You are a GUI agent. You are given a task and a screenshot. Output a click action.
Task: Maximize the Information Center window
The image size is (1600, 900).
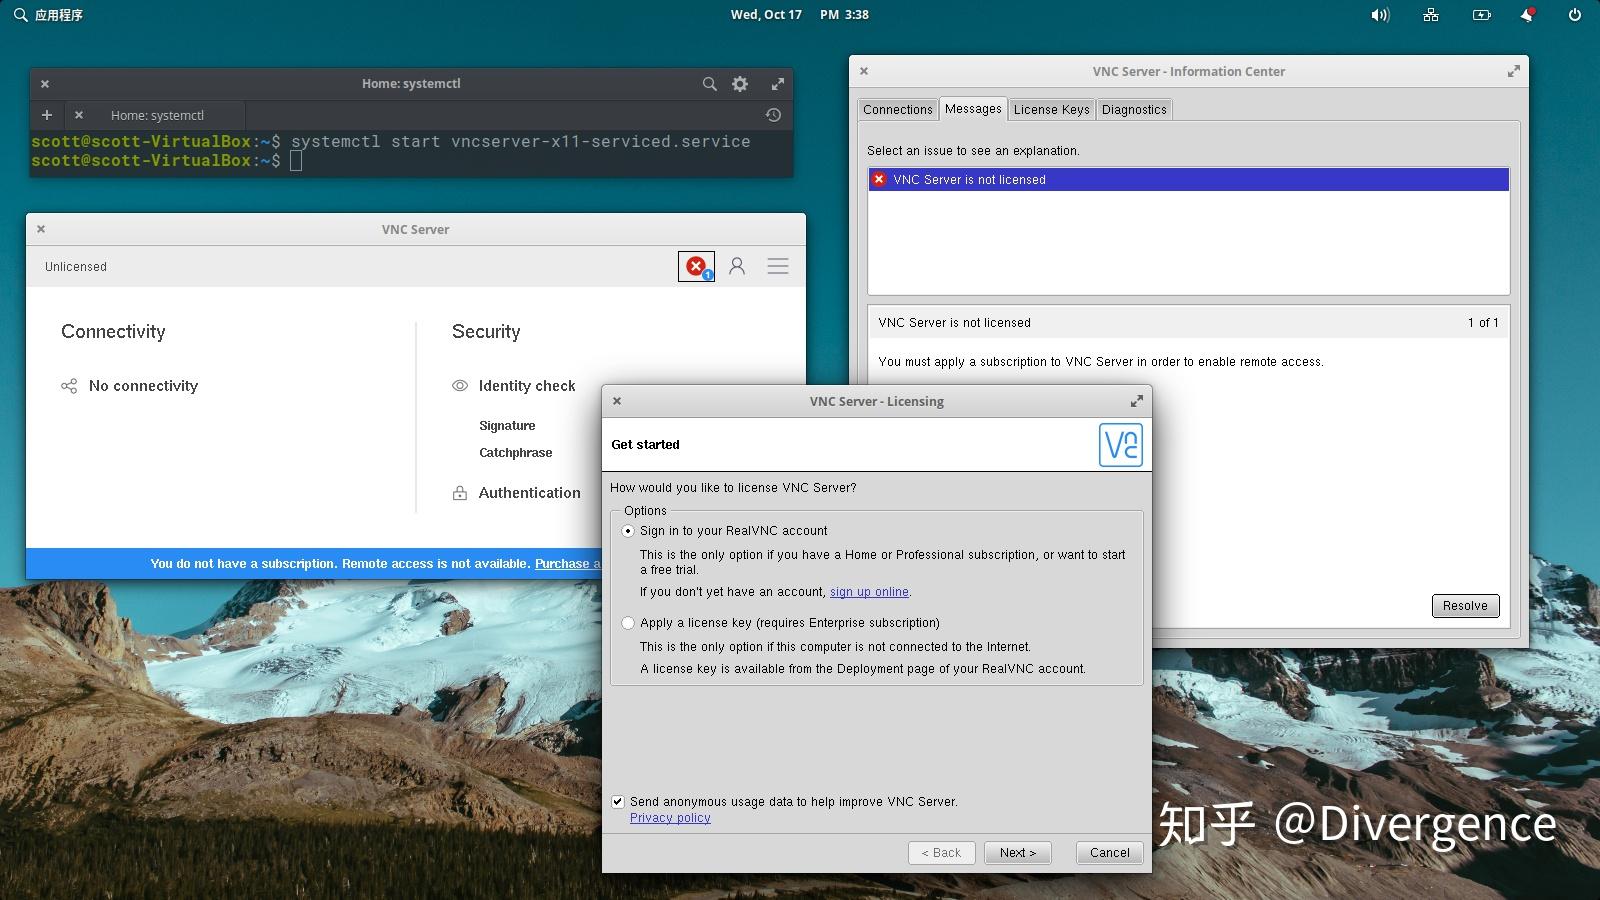point(1513,72)
